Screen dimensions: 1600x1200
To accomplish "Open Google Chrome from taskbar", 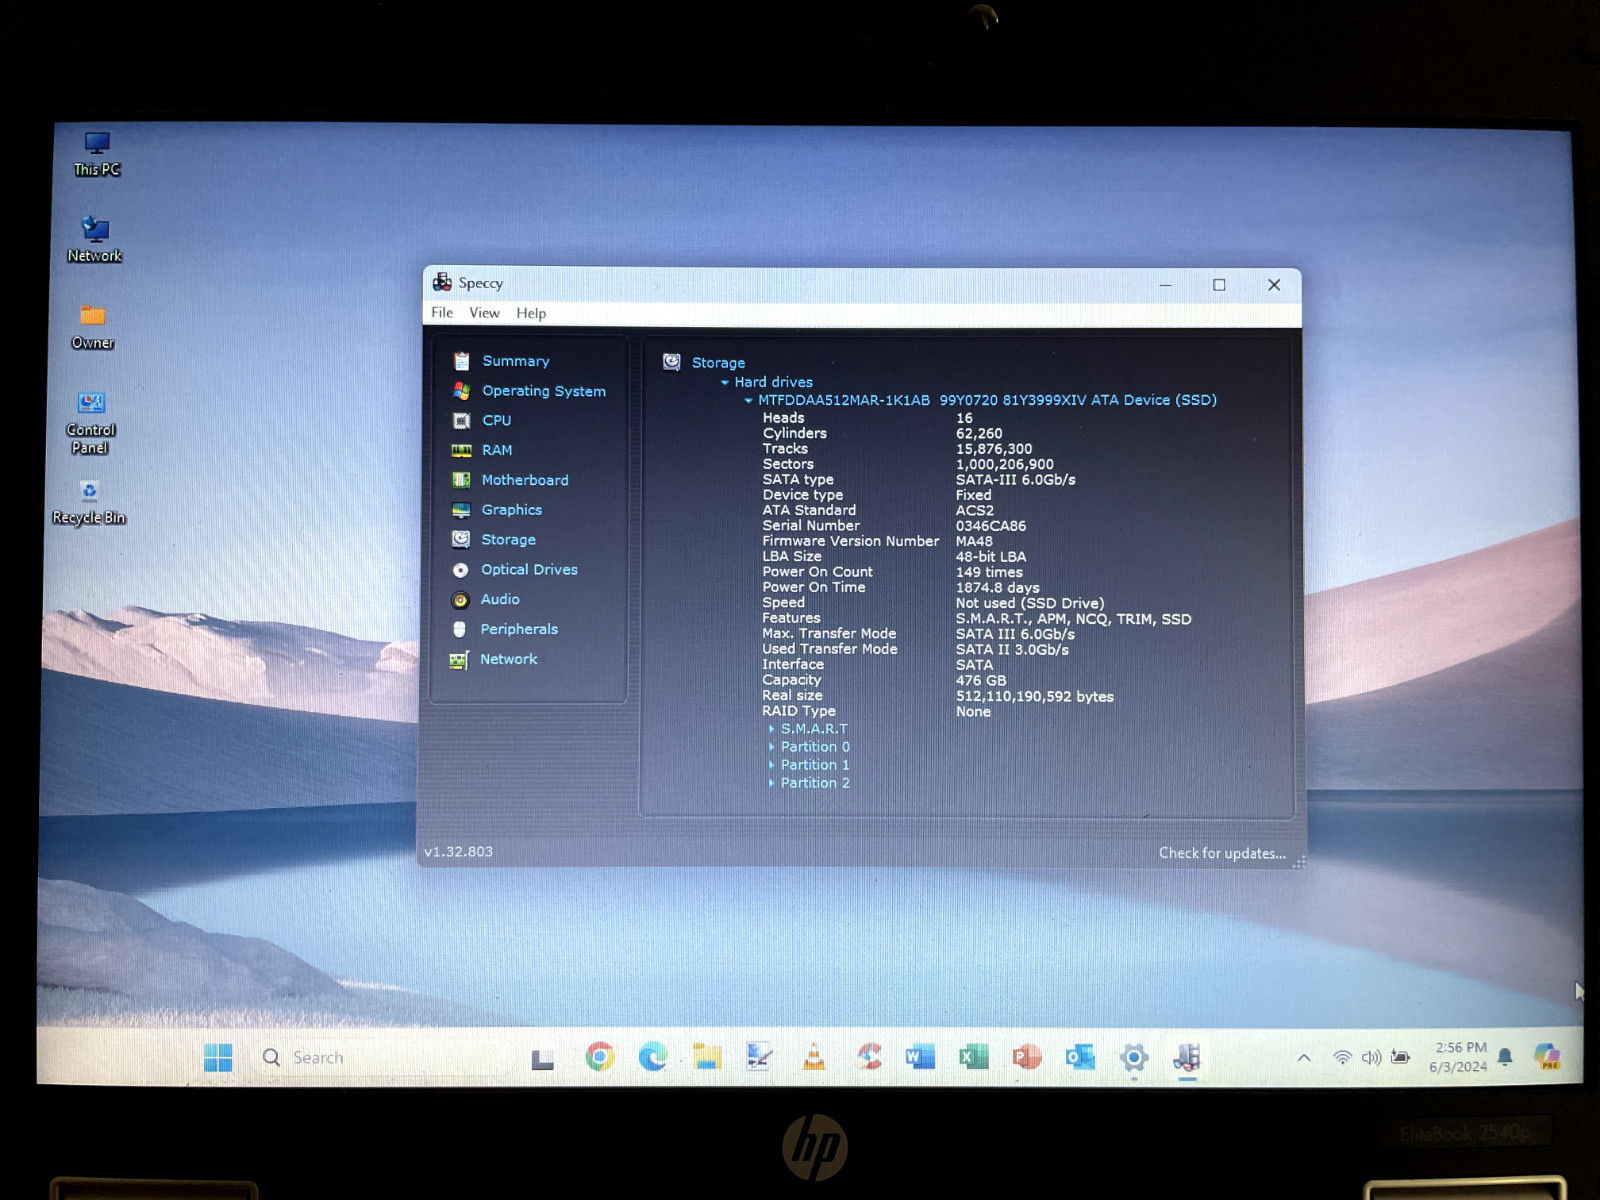I will coord(600,1057).
